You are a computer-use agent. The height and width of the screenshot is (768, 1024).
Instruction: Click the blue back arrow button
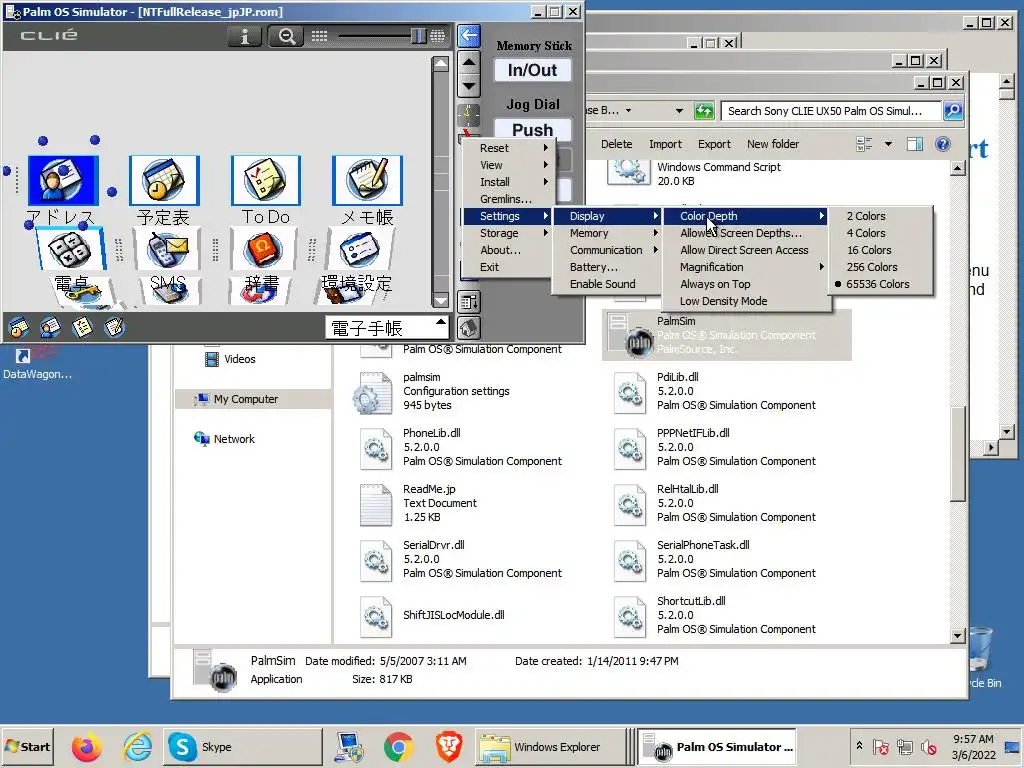click(x=469, y=35)
